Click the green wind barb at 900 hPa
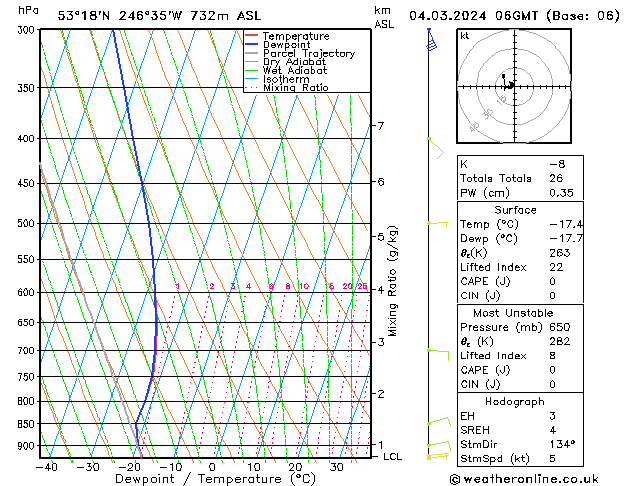Image resolution: width=629 pixels, height=486 pixels. pos(439,447)
